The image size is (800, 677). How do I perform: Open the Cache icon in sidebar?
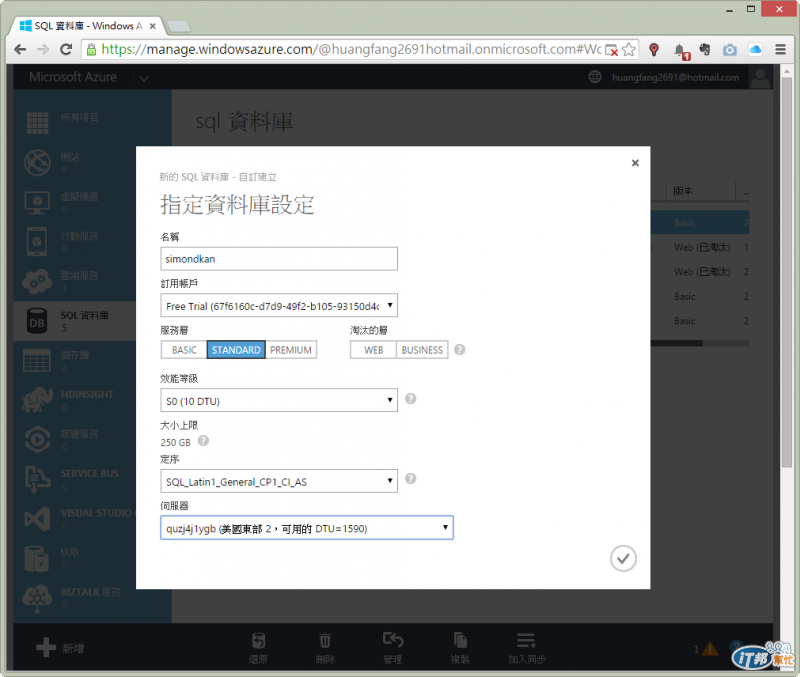(x=37, y=559)
